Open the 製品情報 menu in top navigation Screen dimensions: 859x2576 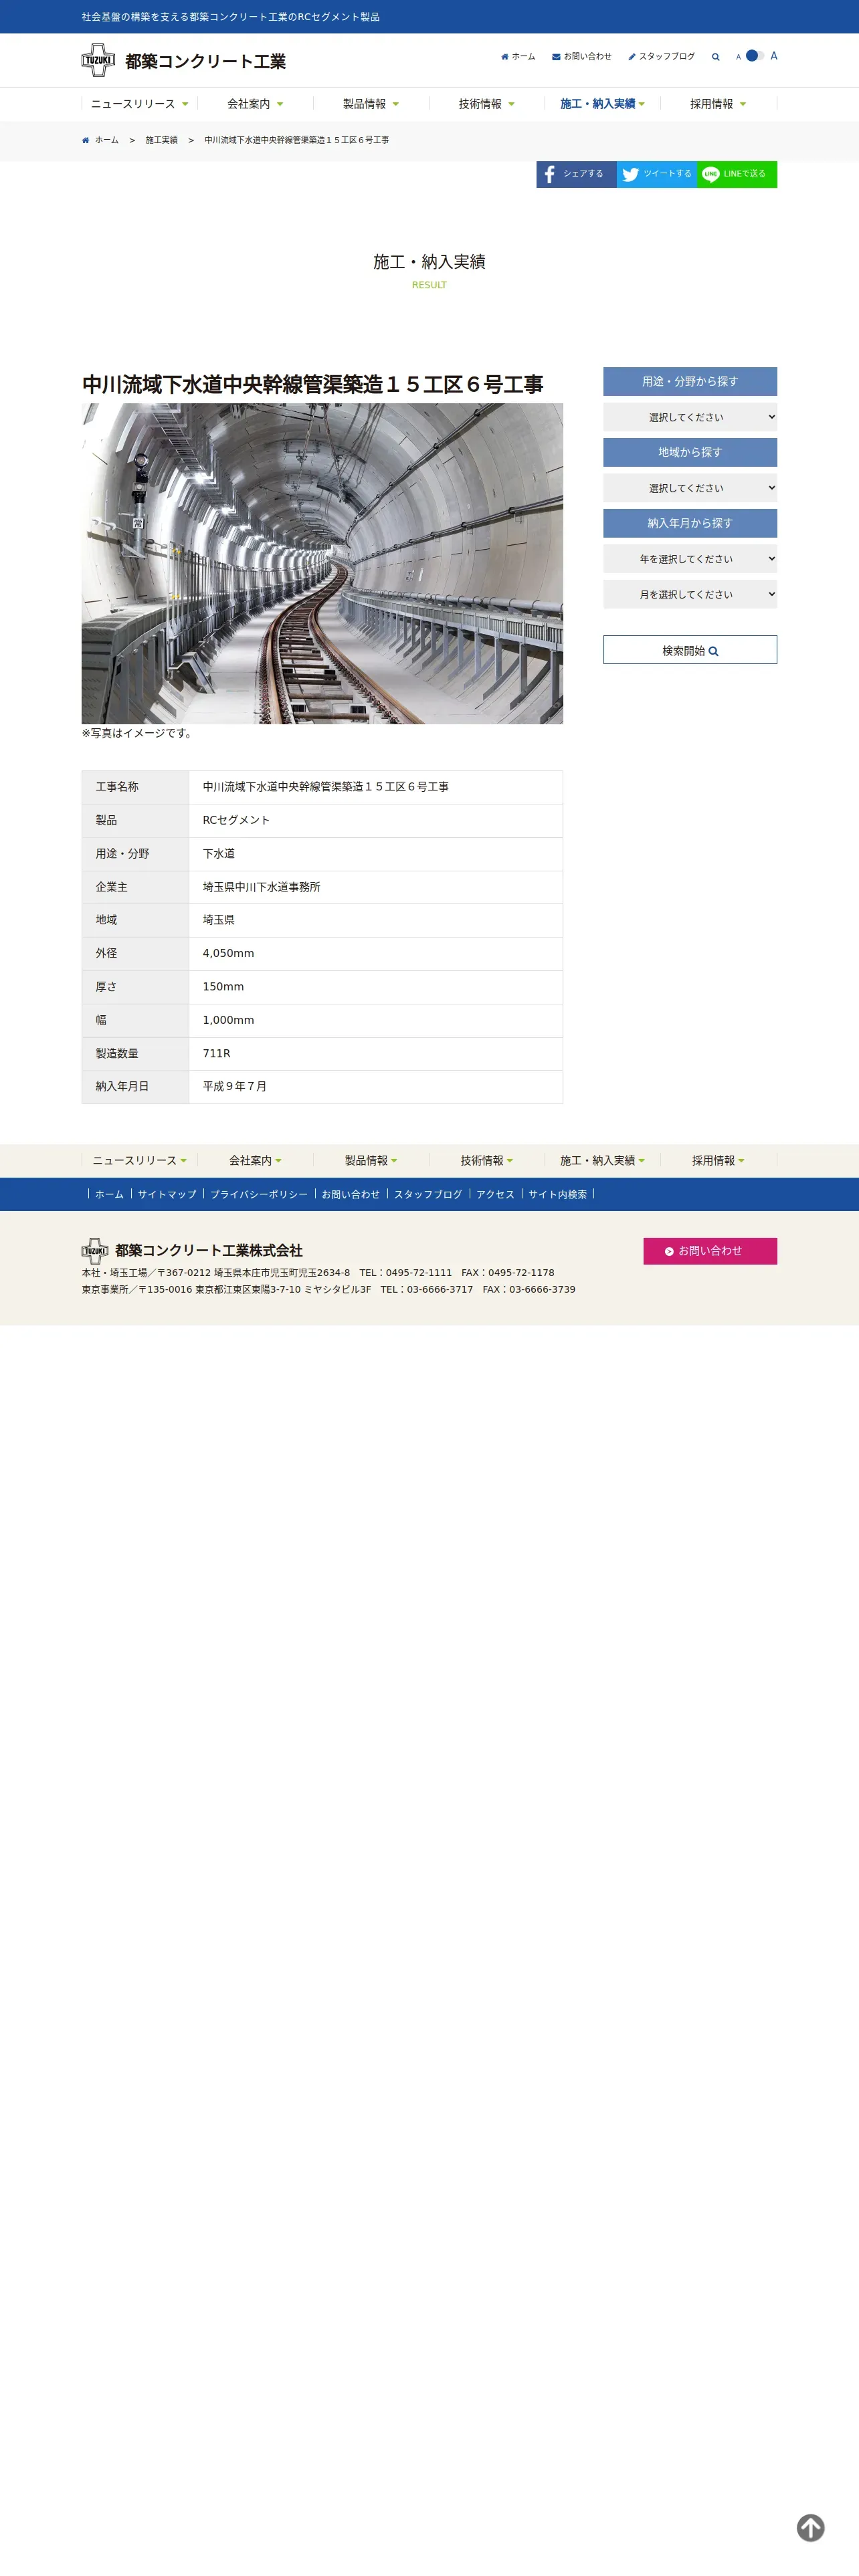pyautogui.click(x=371, y=104)
